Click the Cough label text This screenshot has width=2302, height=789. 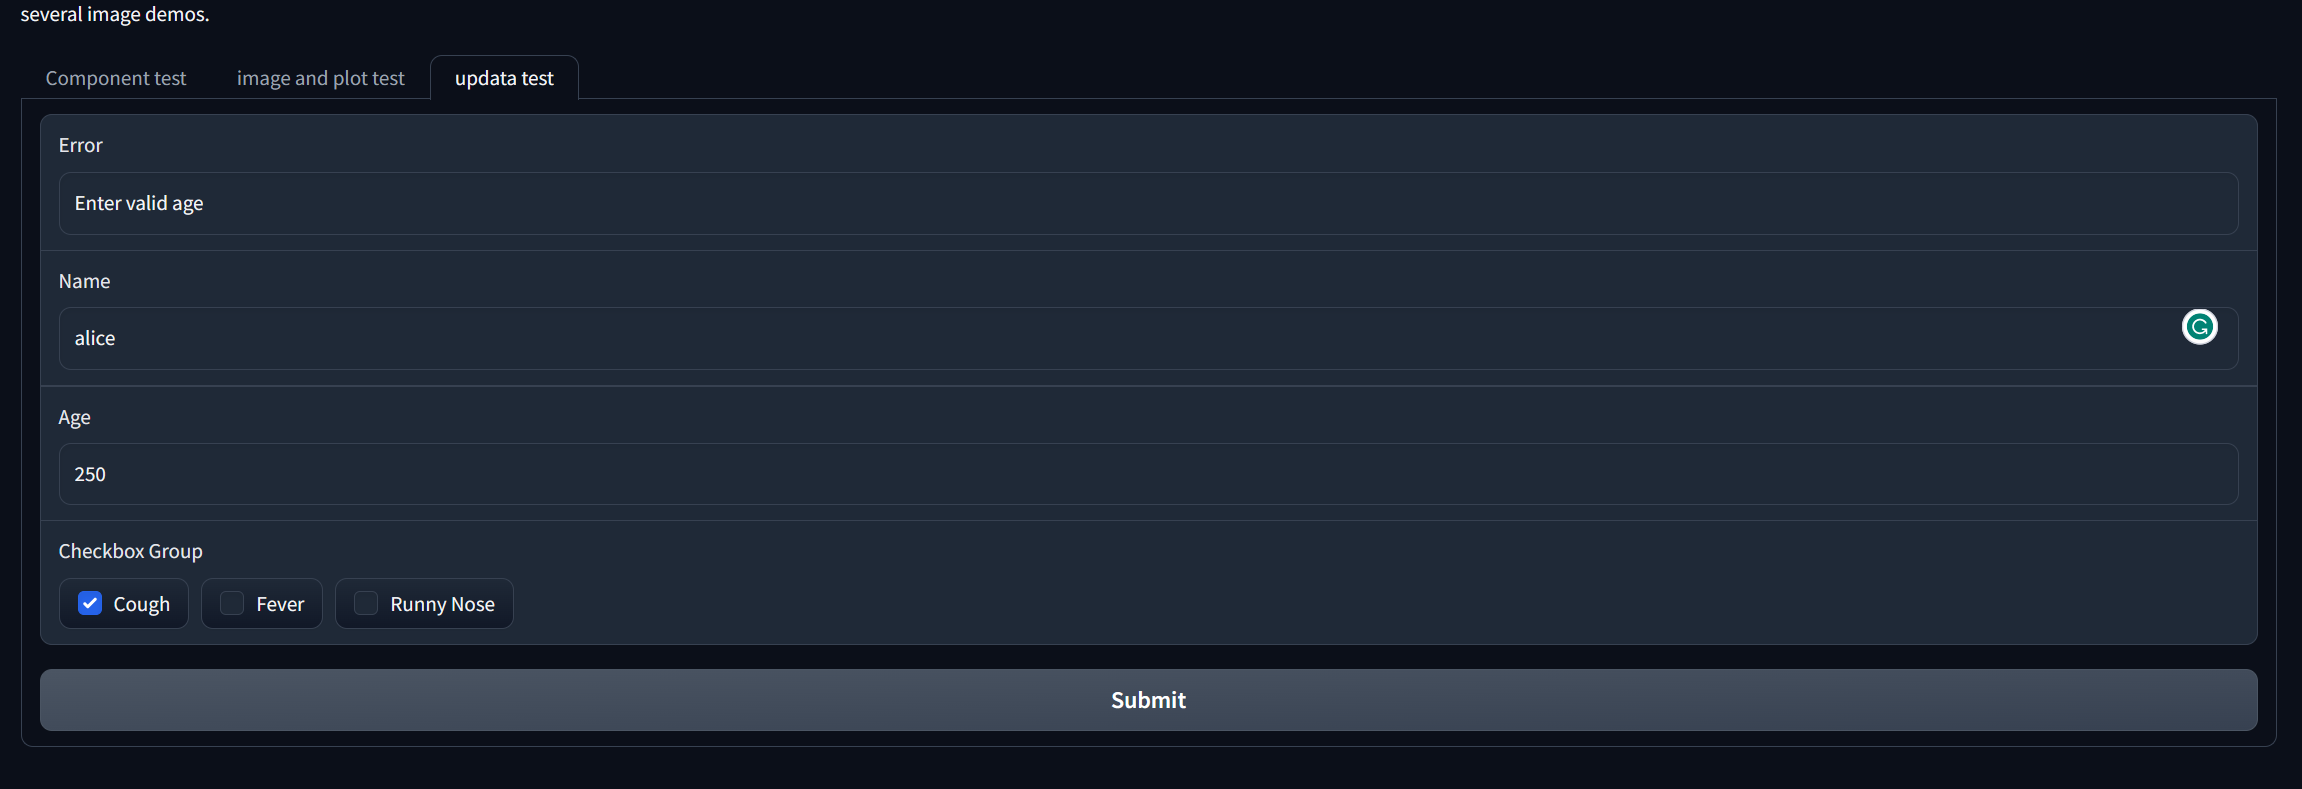[x=142, y=605]
